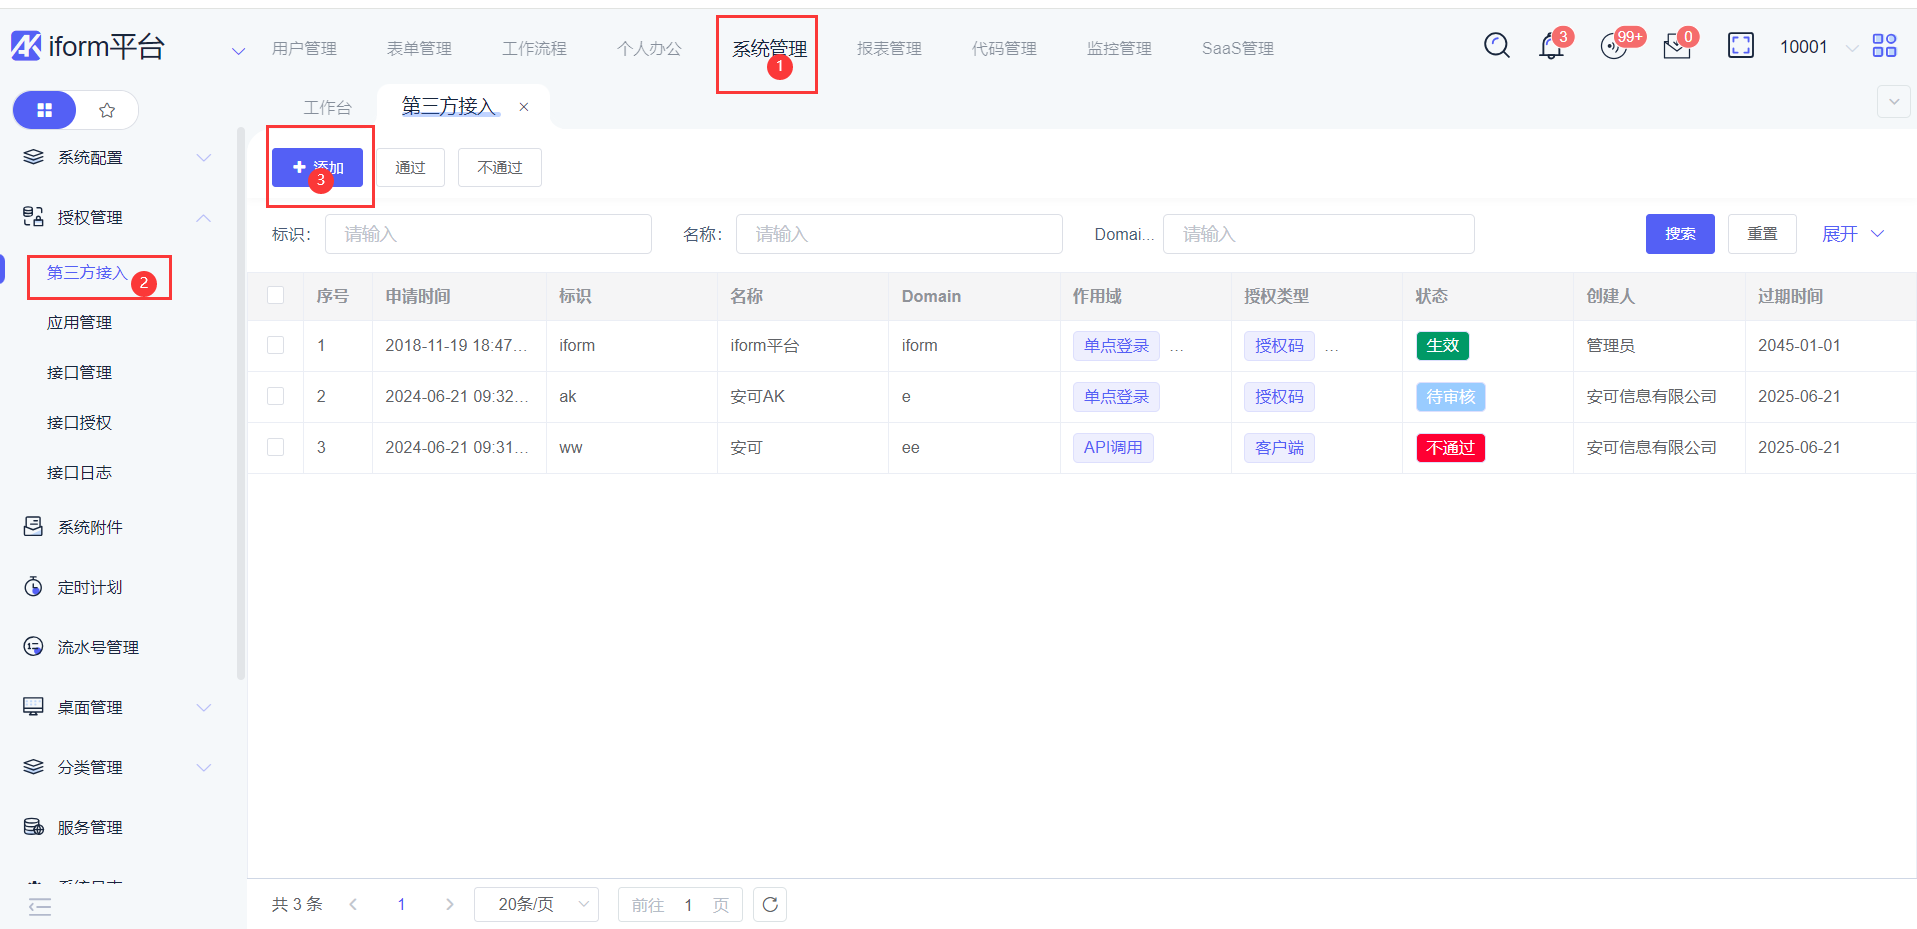Click the 搜索 button
The height and width of the screenshot is (929, 1917).
tap(1679, 234)
